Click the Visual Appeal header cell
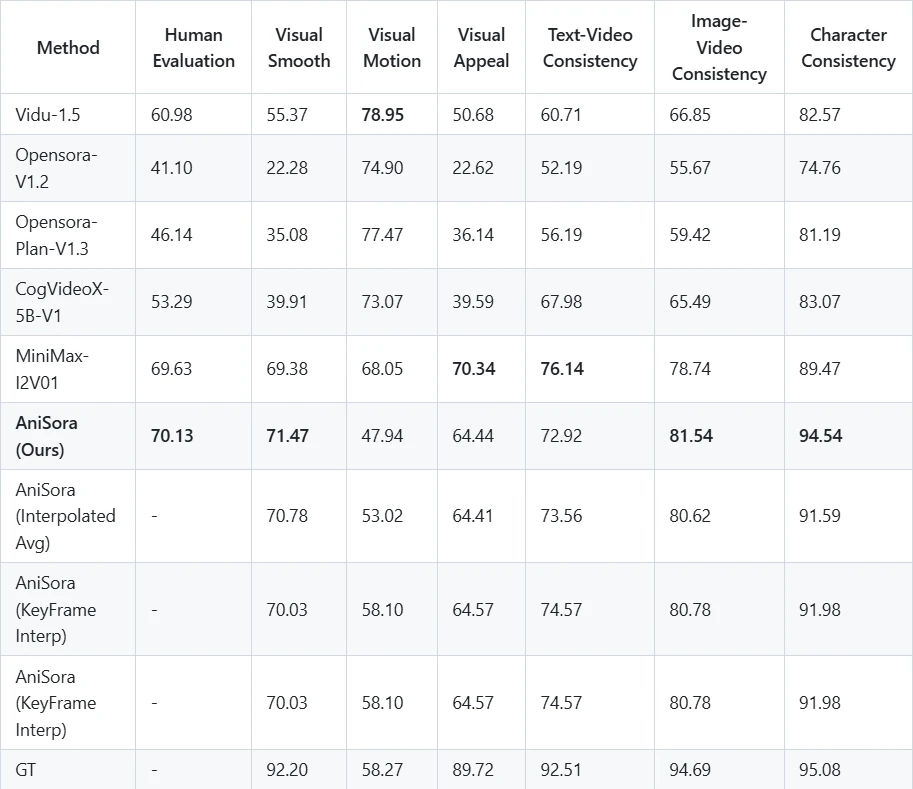The height and width of the screenshot is (789, 913). pos(482,47)
